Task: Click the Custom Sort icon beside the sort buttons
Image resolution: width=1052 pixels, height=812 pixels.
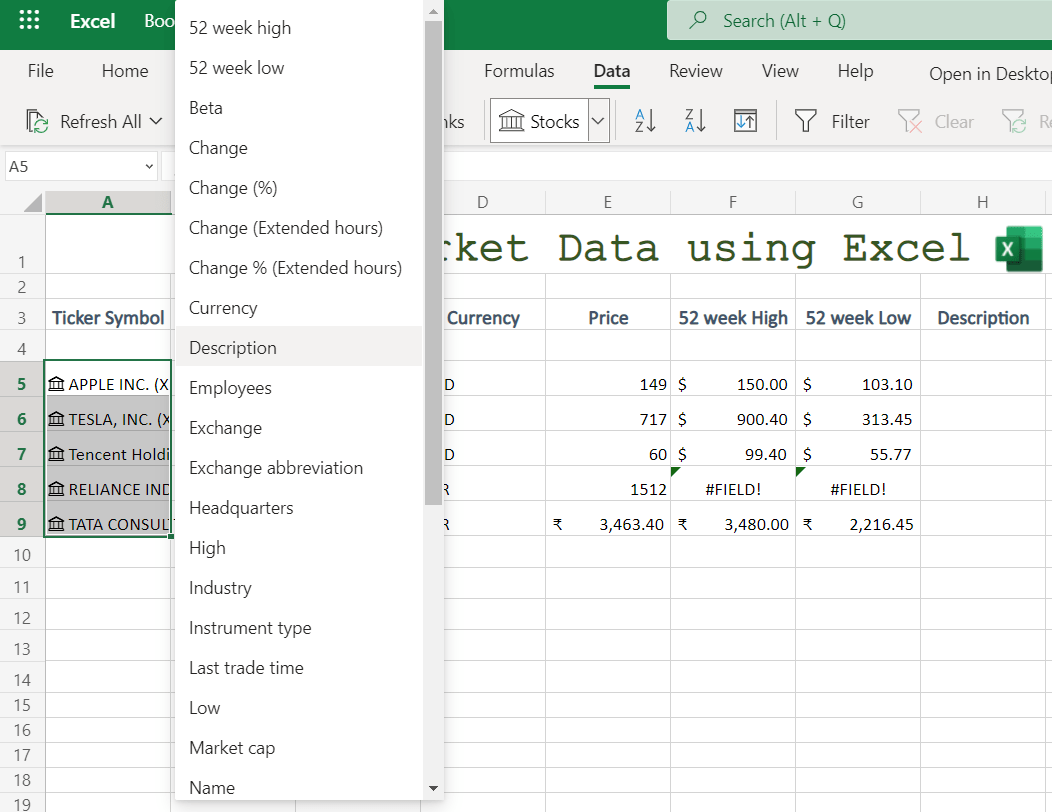Action: tap(744, 120)
